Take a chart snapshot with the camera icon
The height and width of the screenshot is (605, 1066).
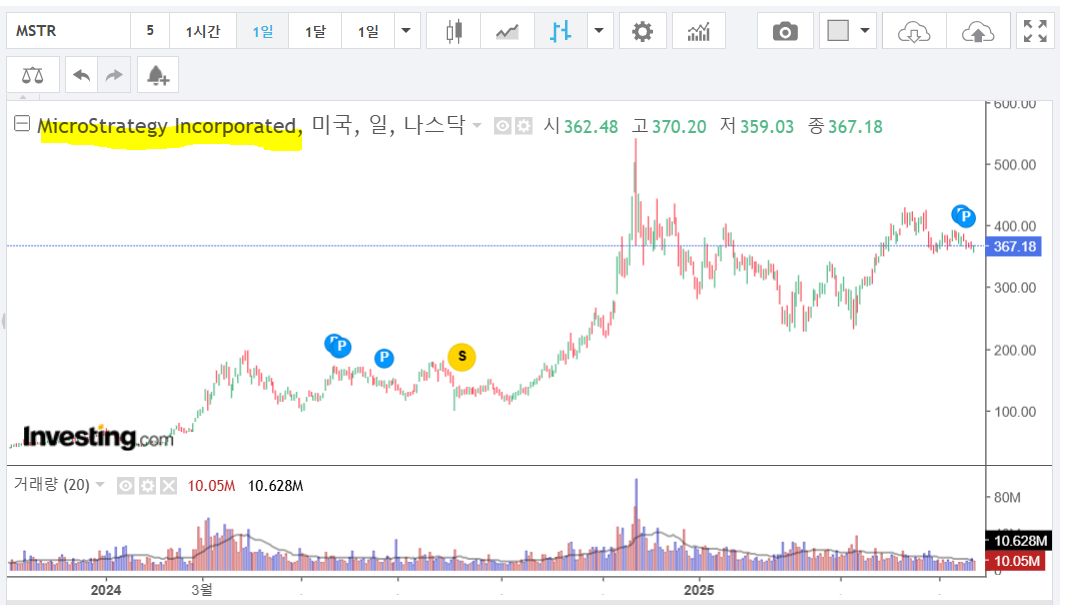[x=785, y=31]
